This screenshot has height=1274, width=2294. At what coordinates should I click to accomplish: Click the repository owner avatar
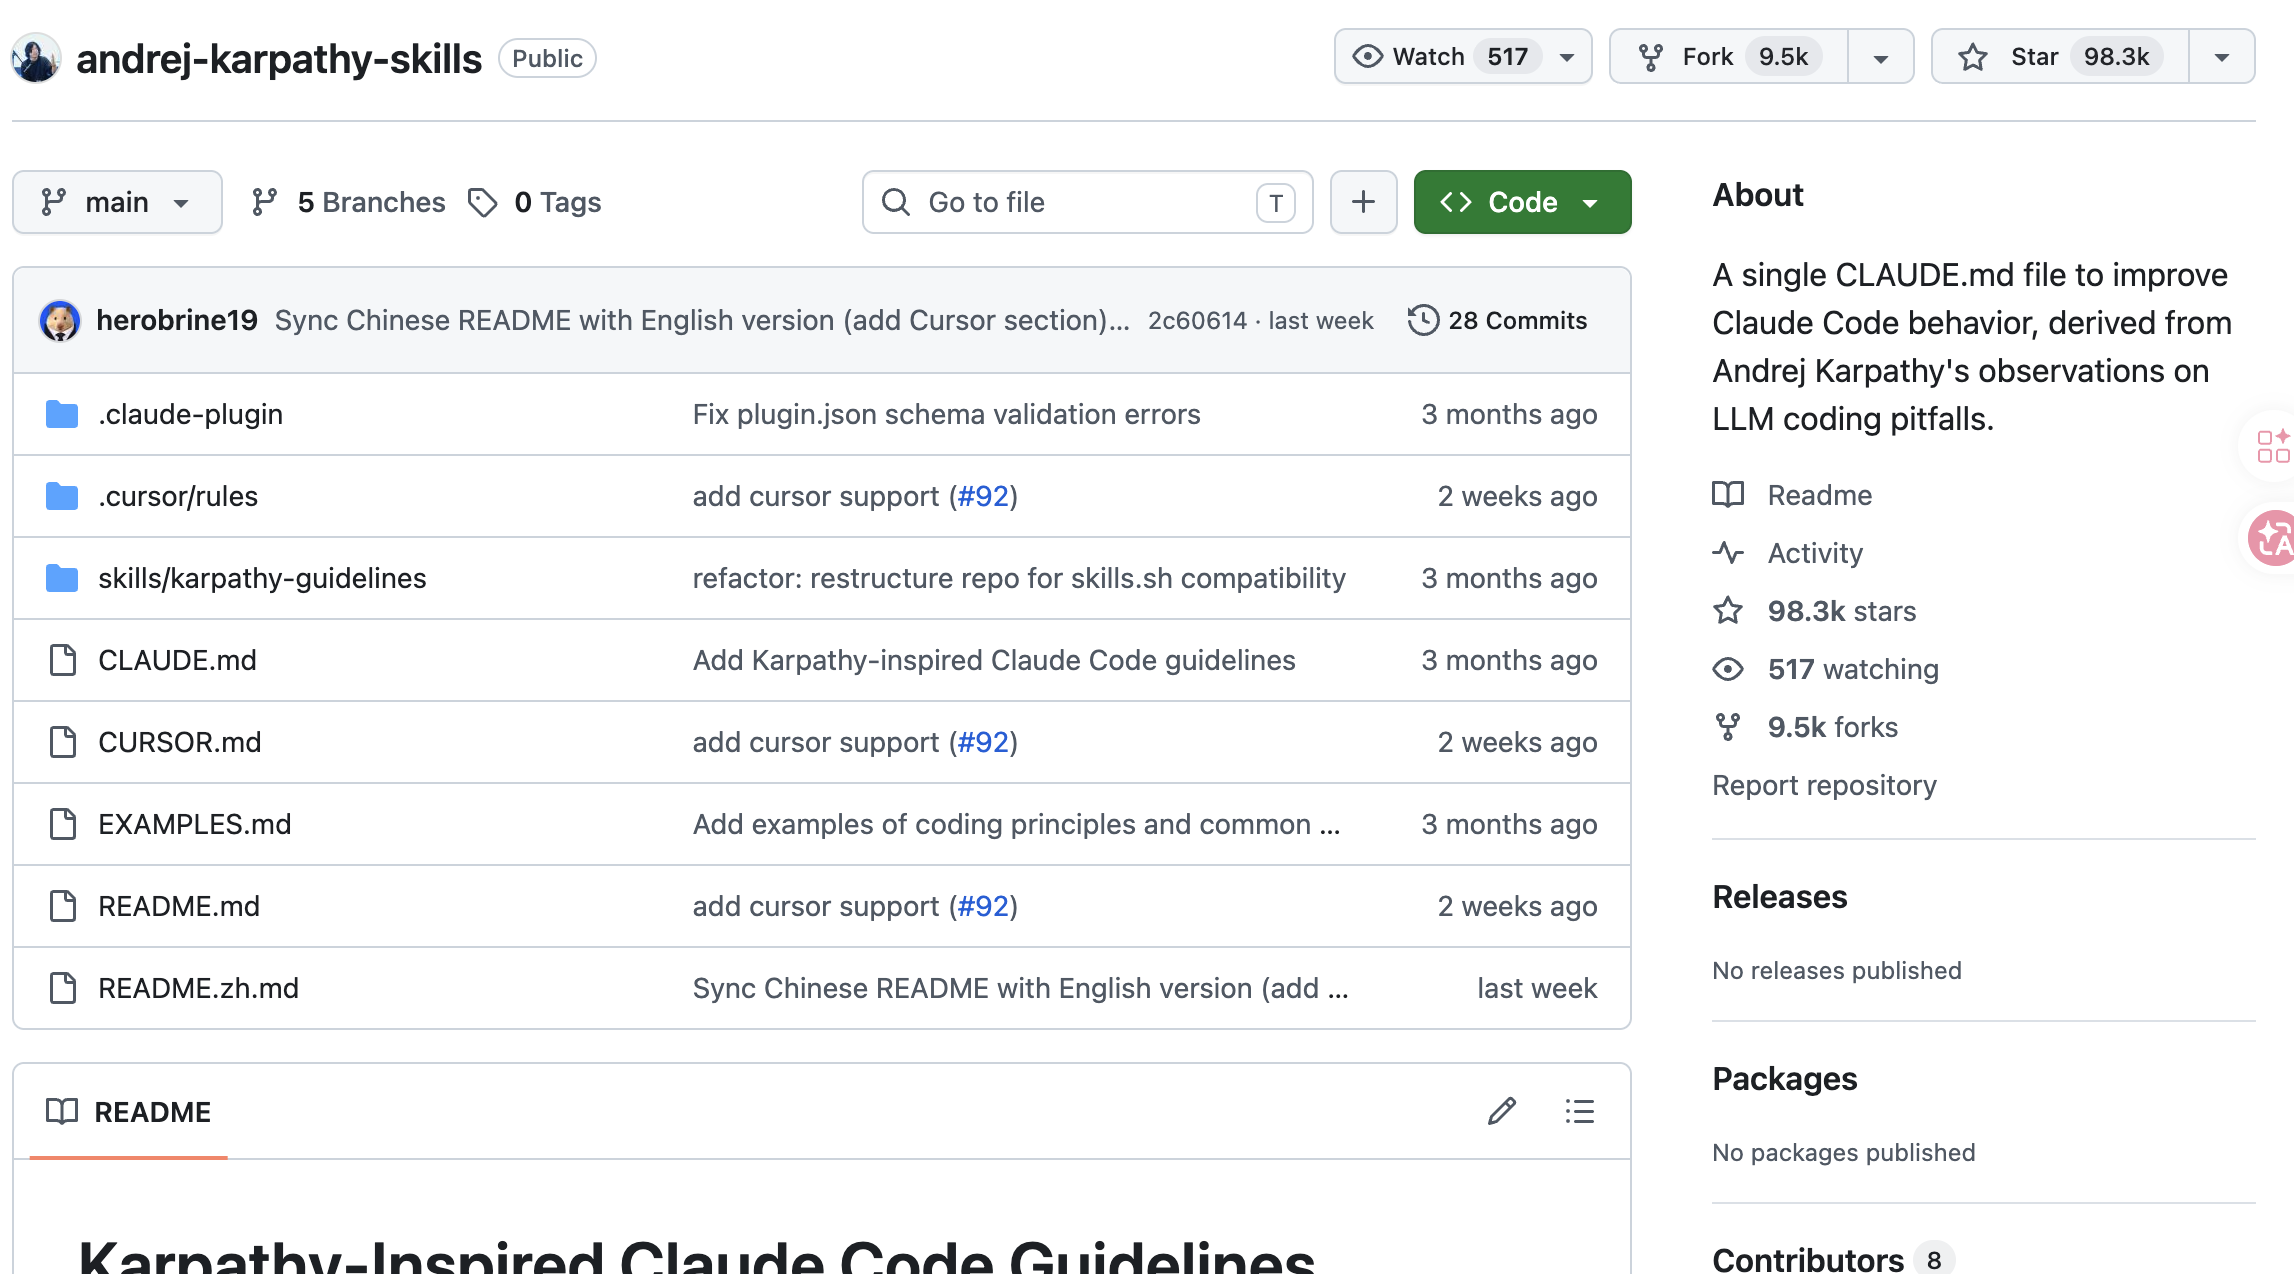point(36,58)
